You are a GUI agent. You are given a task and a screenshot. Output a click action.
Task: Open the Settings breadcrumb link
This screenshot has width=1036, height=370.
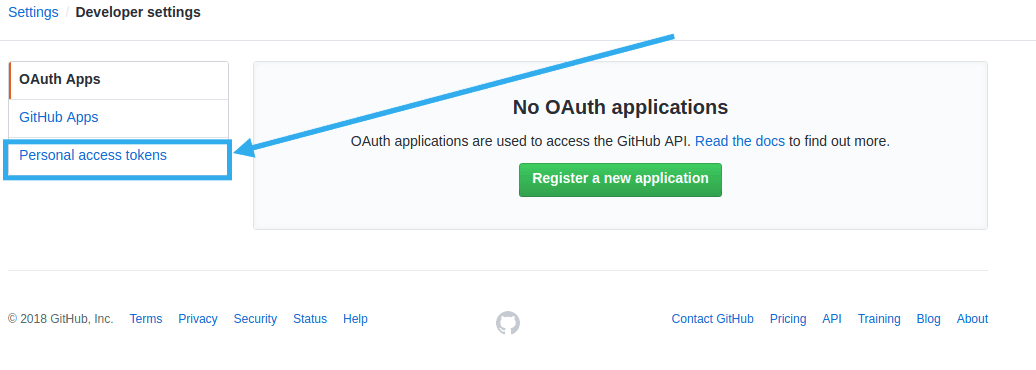tap(33, 12)
